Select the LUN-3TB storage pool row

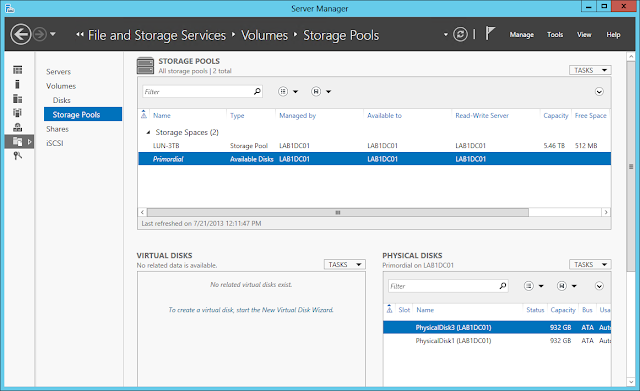[374, 146]
